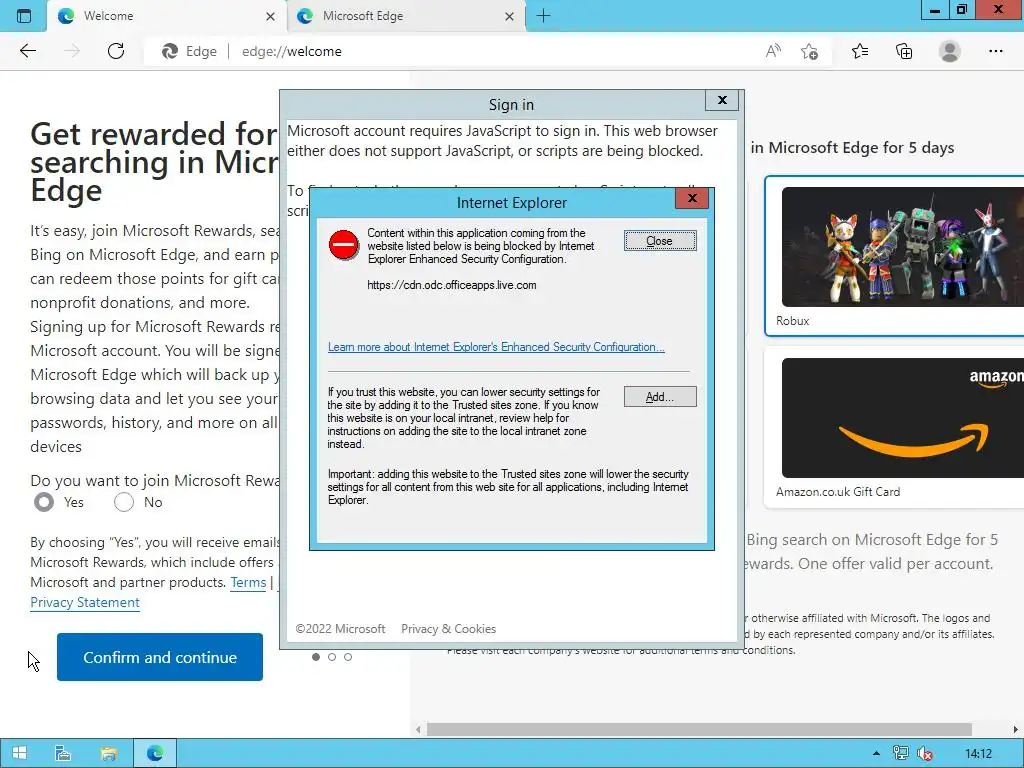The height and width of the screenshot is (768, 1024).
Task: Click the Close button in Internet Explorer dialog
Action: click(660, 241)
